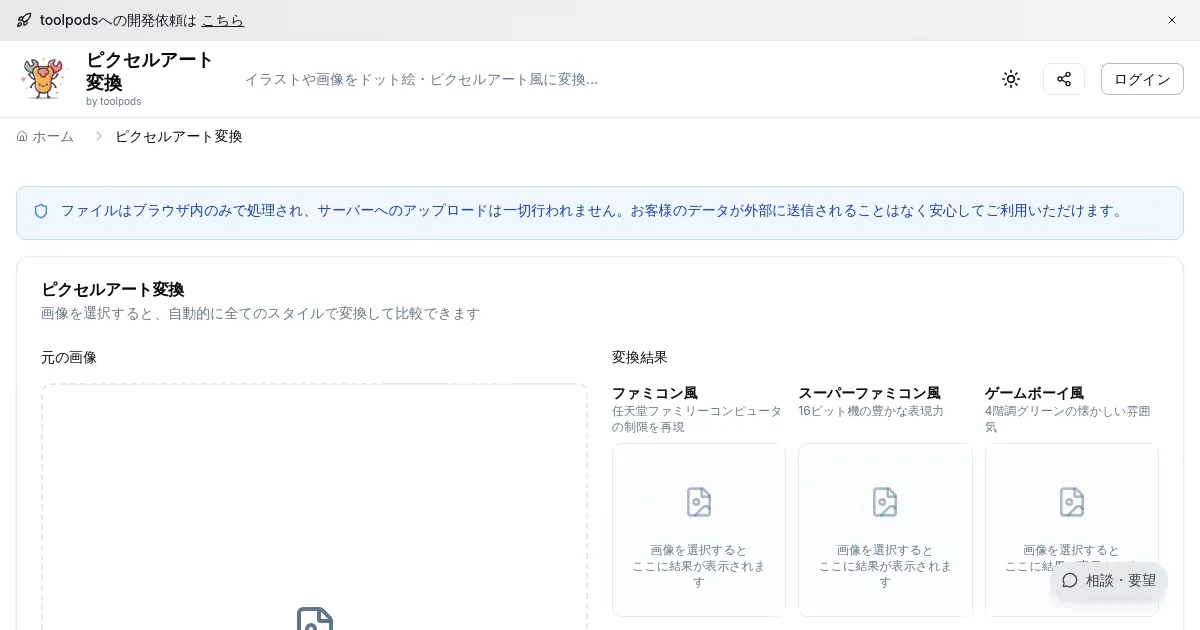The height and width of the screenshot is (630, 1200).
Task: Click the ゲームボーイ風 result image placeholder icon
Action: point(1071,502)
